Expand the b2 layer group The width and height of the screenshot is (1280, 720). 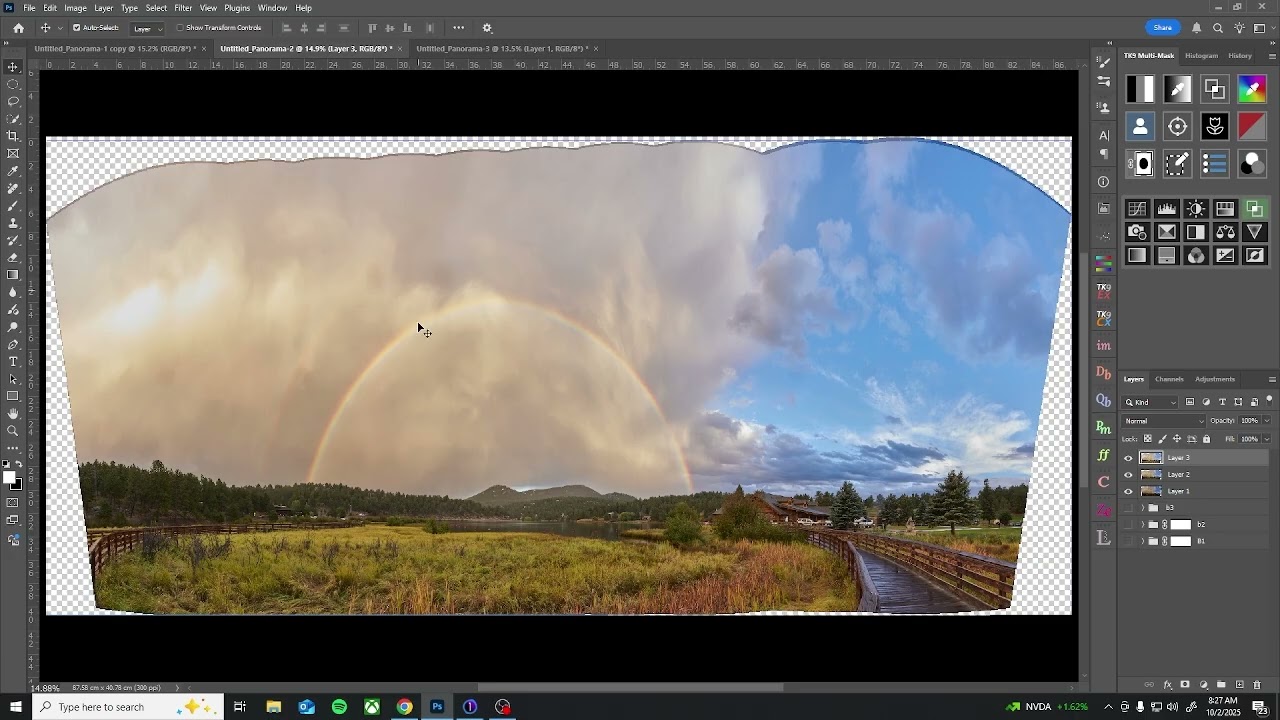coord(1142,525)
